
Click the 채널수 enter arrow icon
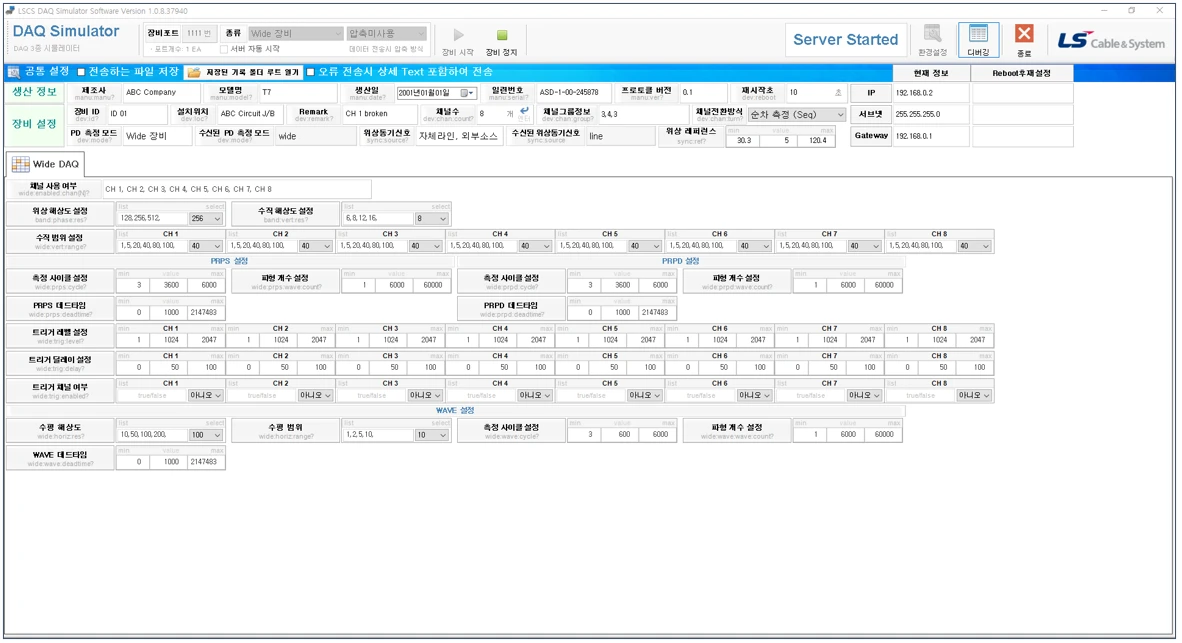(524, 111)
